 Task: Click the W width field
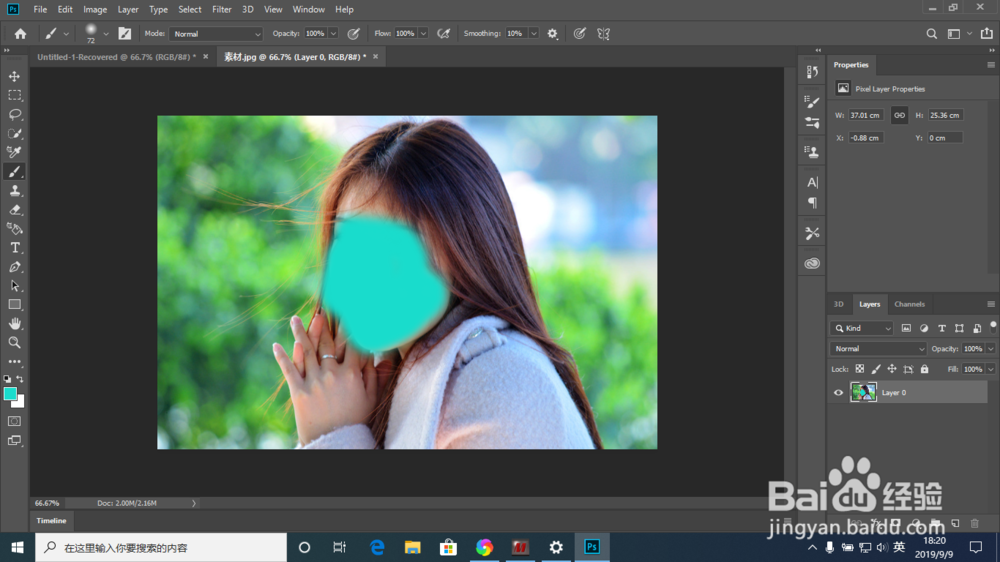865,115
